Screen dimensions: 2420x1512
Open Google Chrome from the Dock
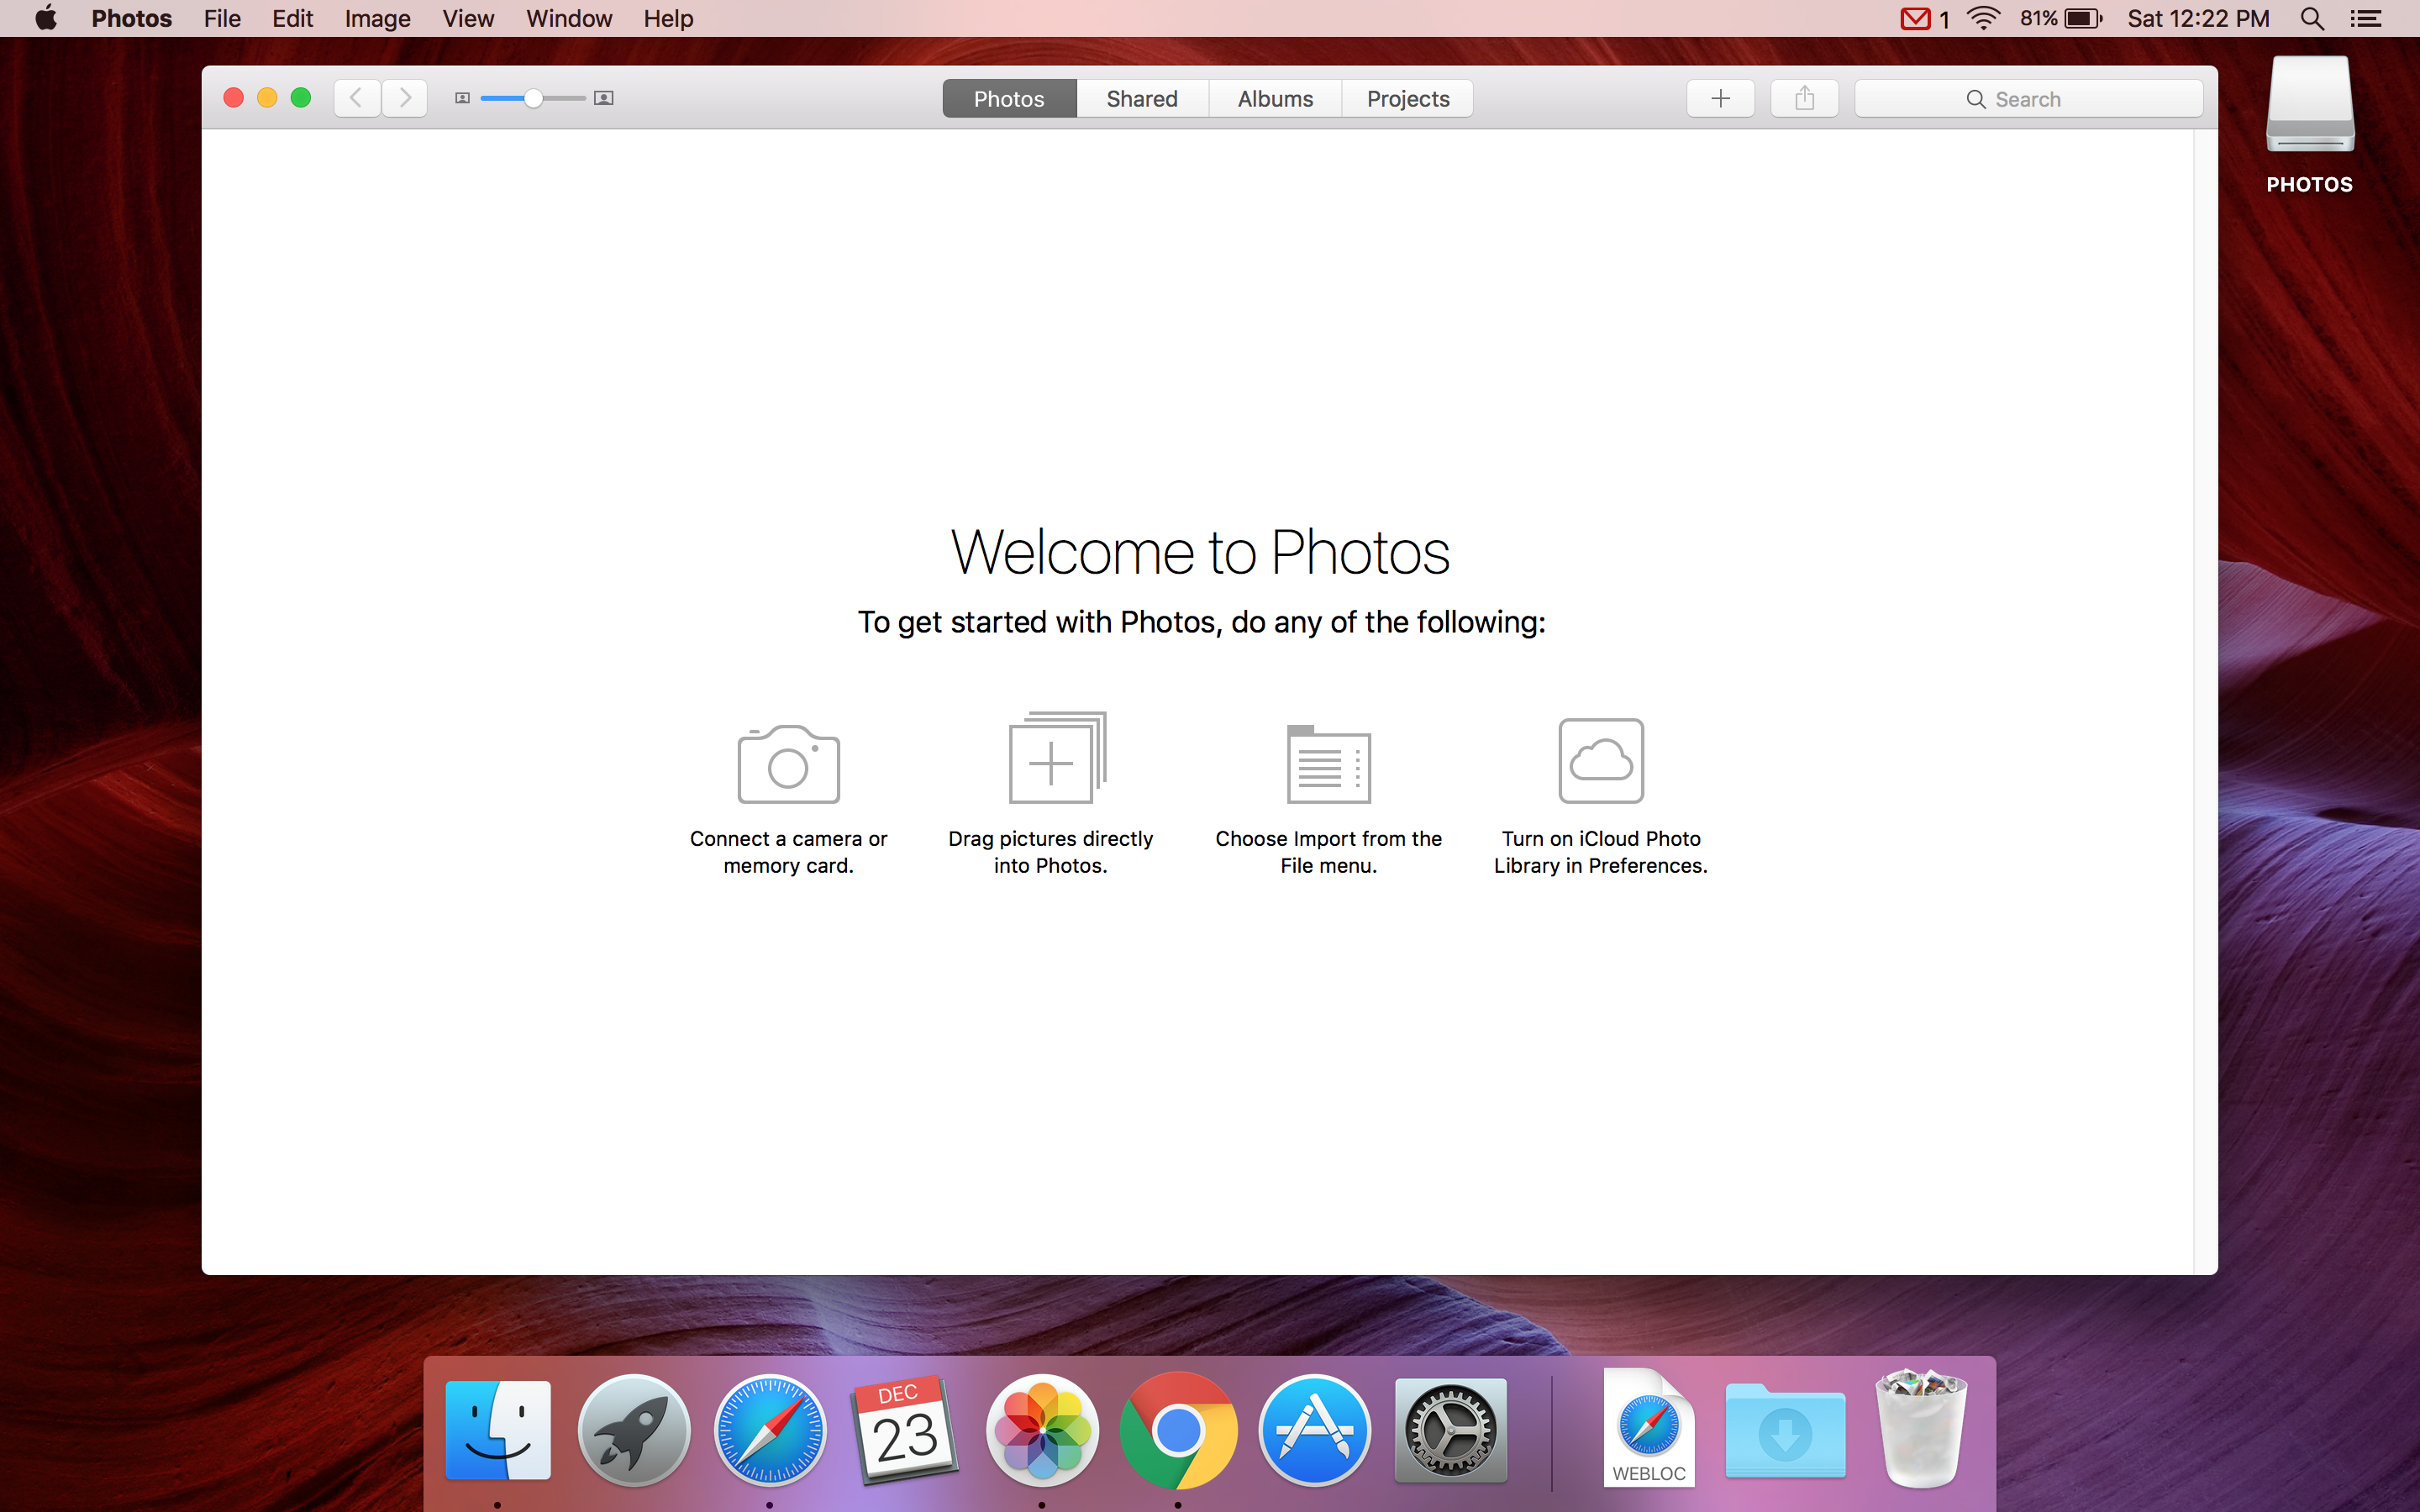pos(1178,1430)
